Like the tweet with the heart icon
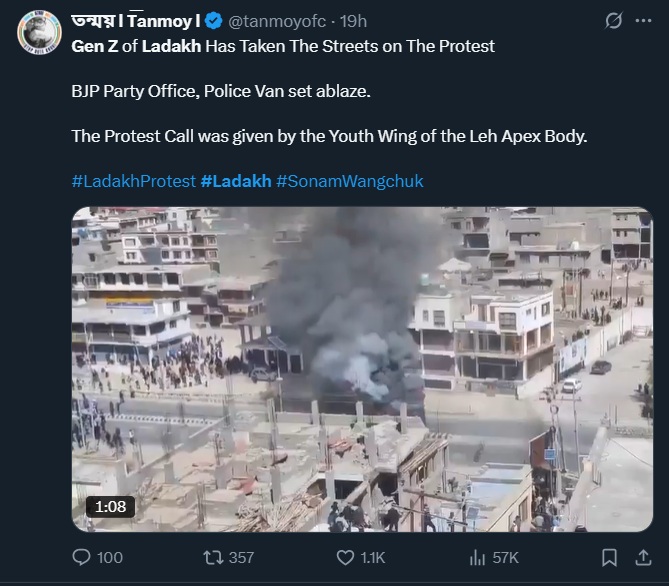The height and width of the screenshot is (586, 669). (x=346, y=558)
